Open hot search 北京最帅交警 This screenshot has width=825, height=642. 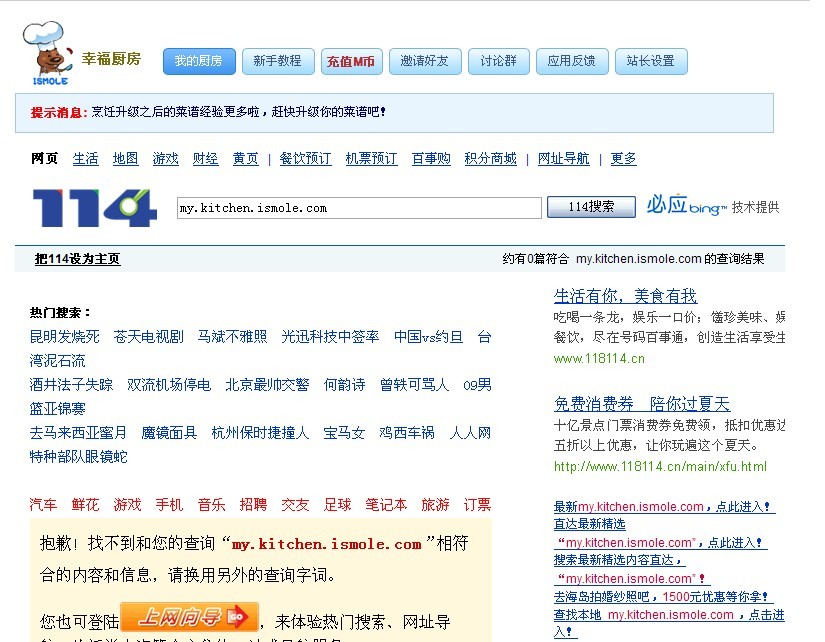(x=267, y=385)
